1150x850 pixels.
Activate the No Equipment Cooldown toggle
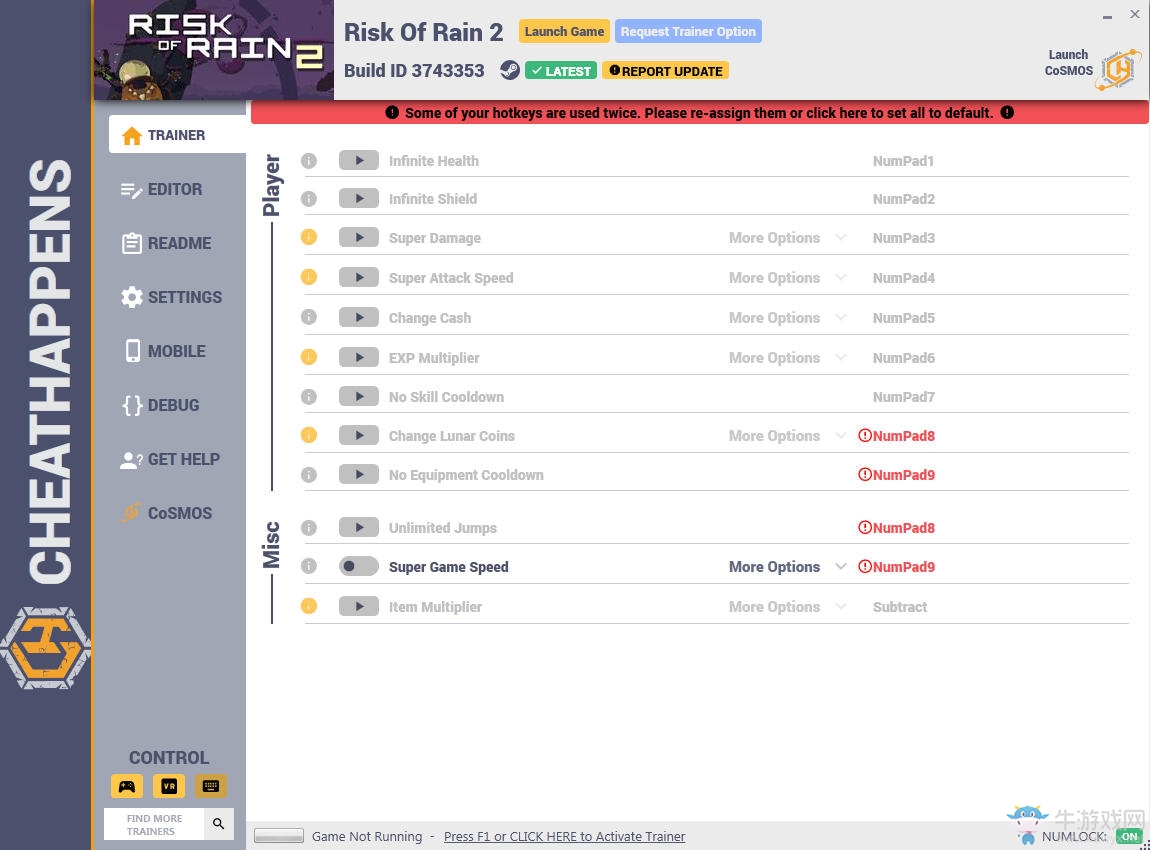359,475
